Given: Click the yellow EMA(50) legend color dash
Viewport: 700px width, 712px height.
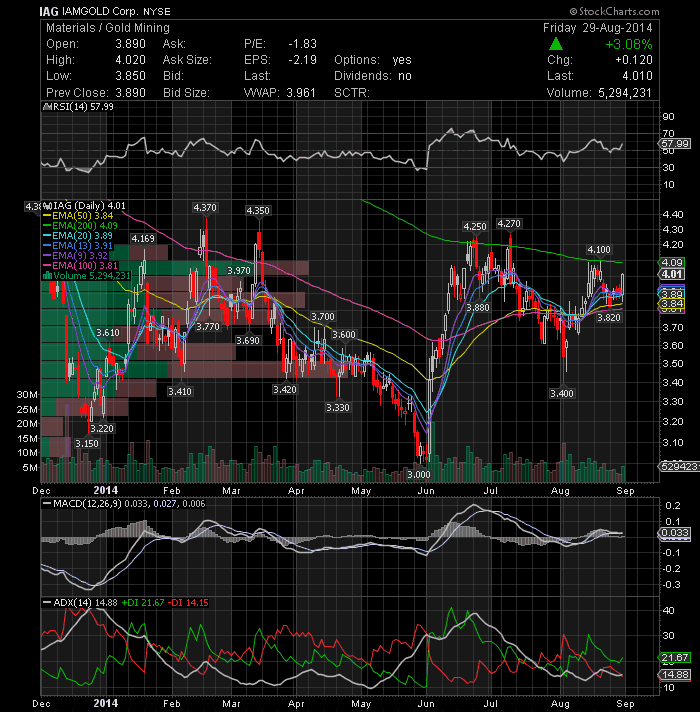Looking at the screenshot, I should 47,216.
